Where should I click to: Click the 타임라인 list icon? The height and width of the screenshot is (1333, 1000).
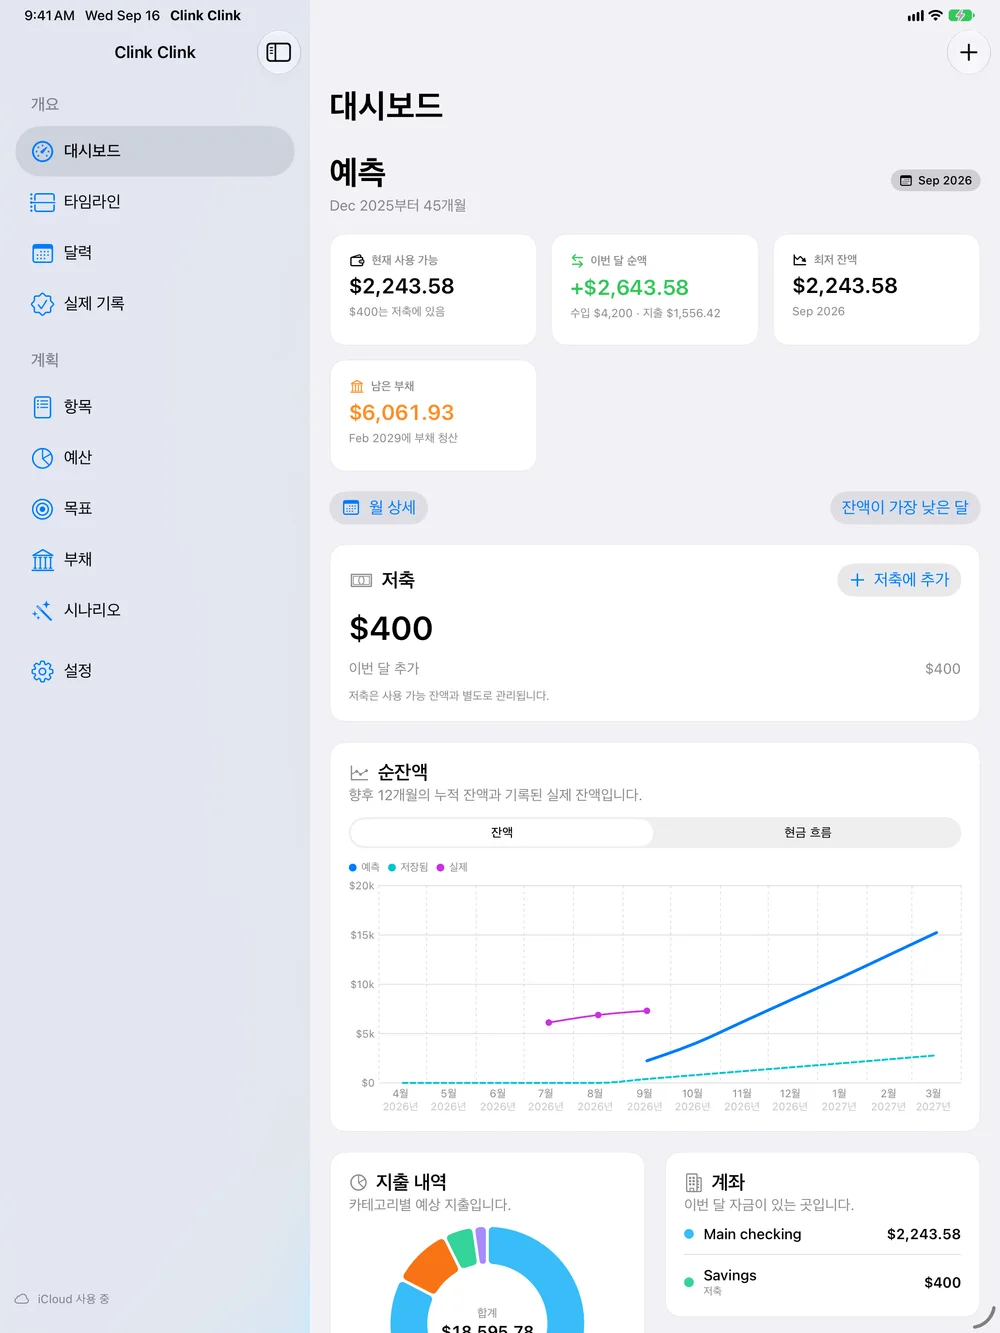[x=42, y=202]
